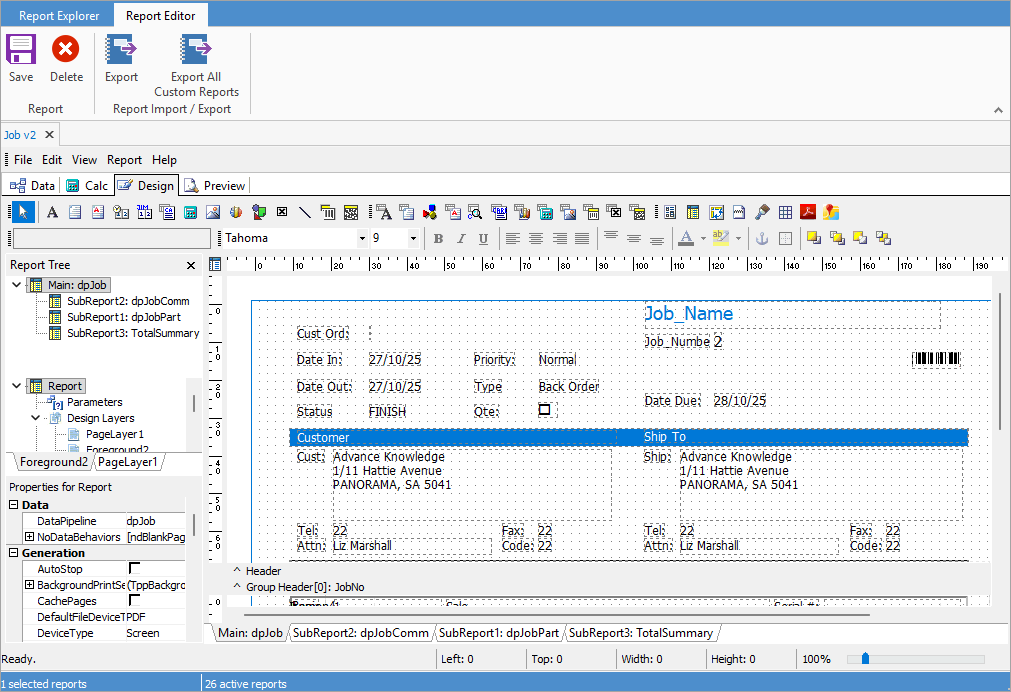Toggle underline formatting
The image size is (1011, 692).
482,238
